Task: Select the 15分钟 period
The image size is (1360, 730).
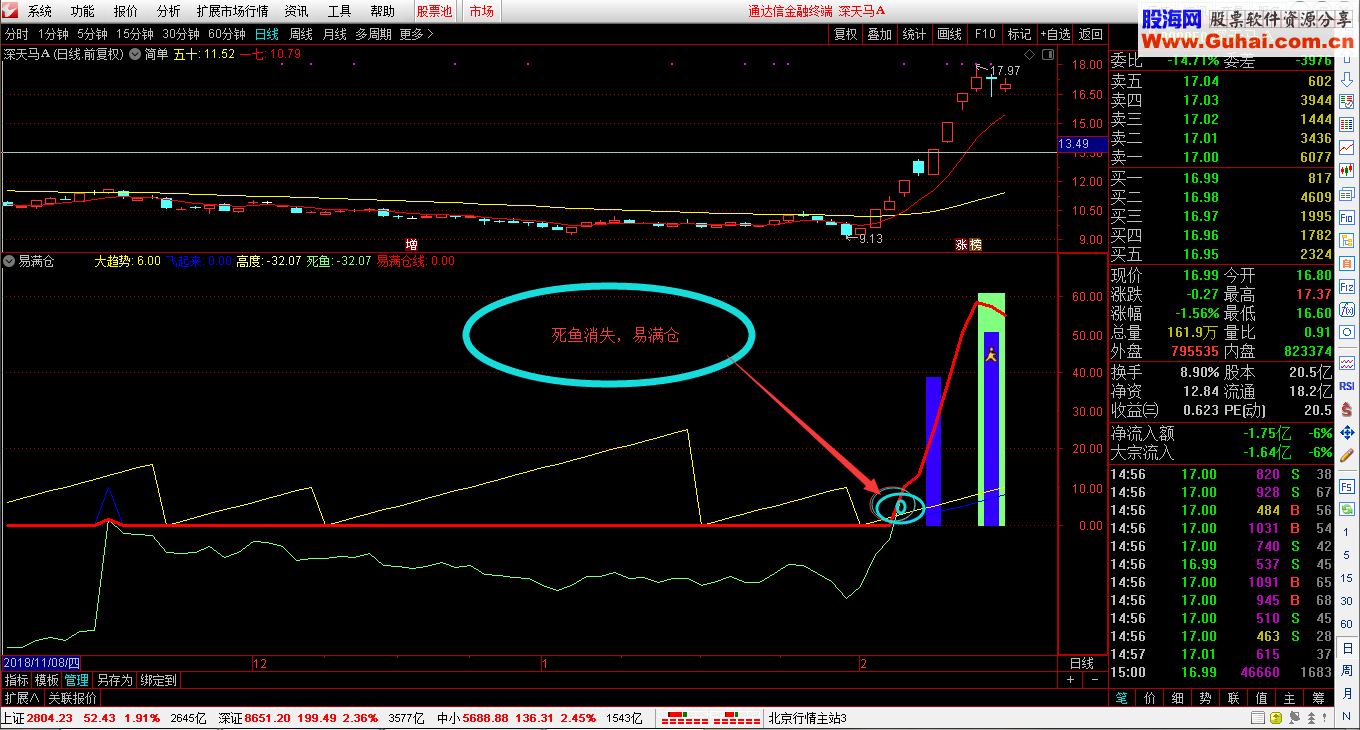Action: click(x=135, y=34)
